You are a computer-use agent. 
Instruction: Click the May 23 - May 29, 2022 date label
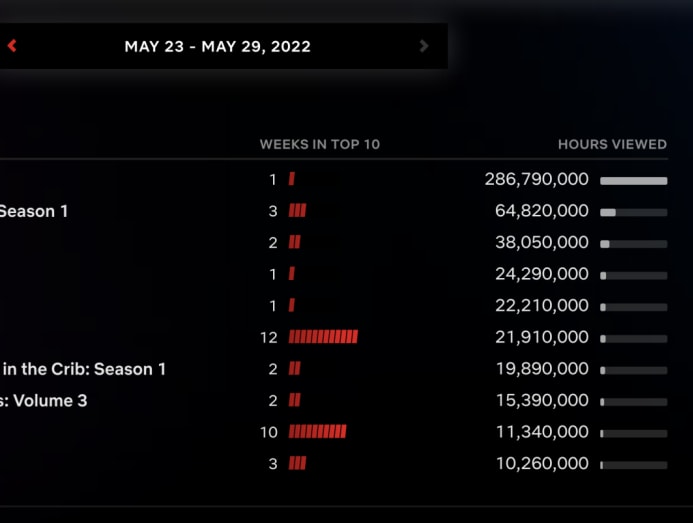(x=217, y=46)
